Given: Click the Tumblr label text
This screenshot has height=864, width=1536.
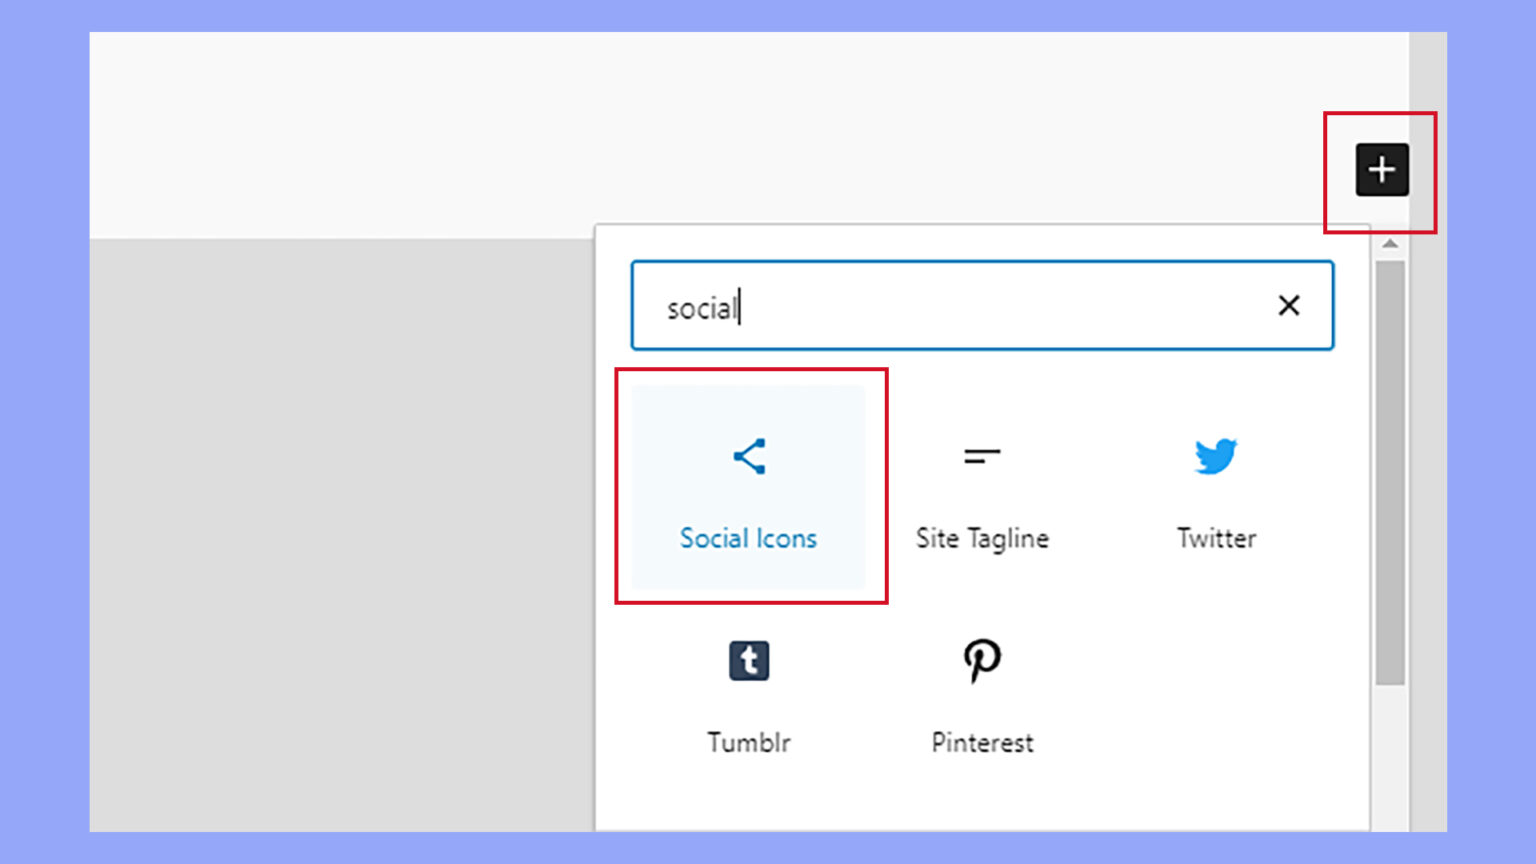Looking at the screenshot, I should click(x=749, y=742).
